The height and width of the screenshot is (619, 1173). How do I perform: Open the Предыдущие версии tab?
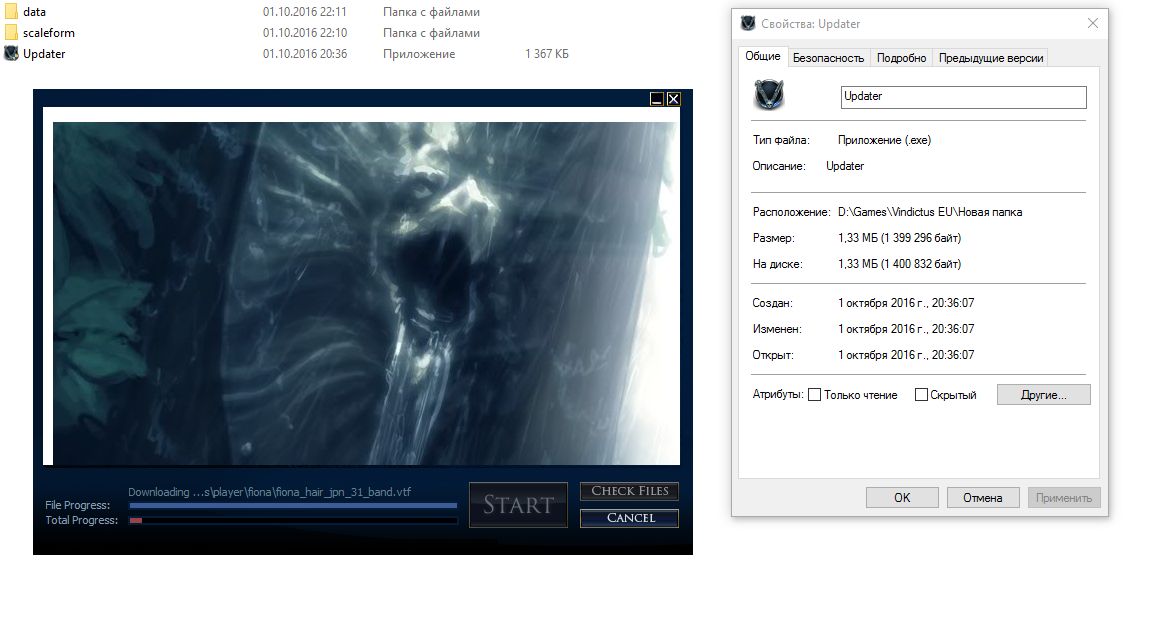pos(990,58)
